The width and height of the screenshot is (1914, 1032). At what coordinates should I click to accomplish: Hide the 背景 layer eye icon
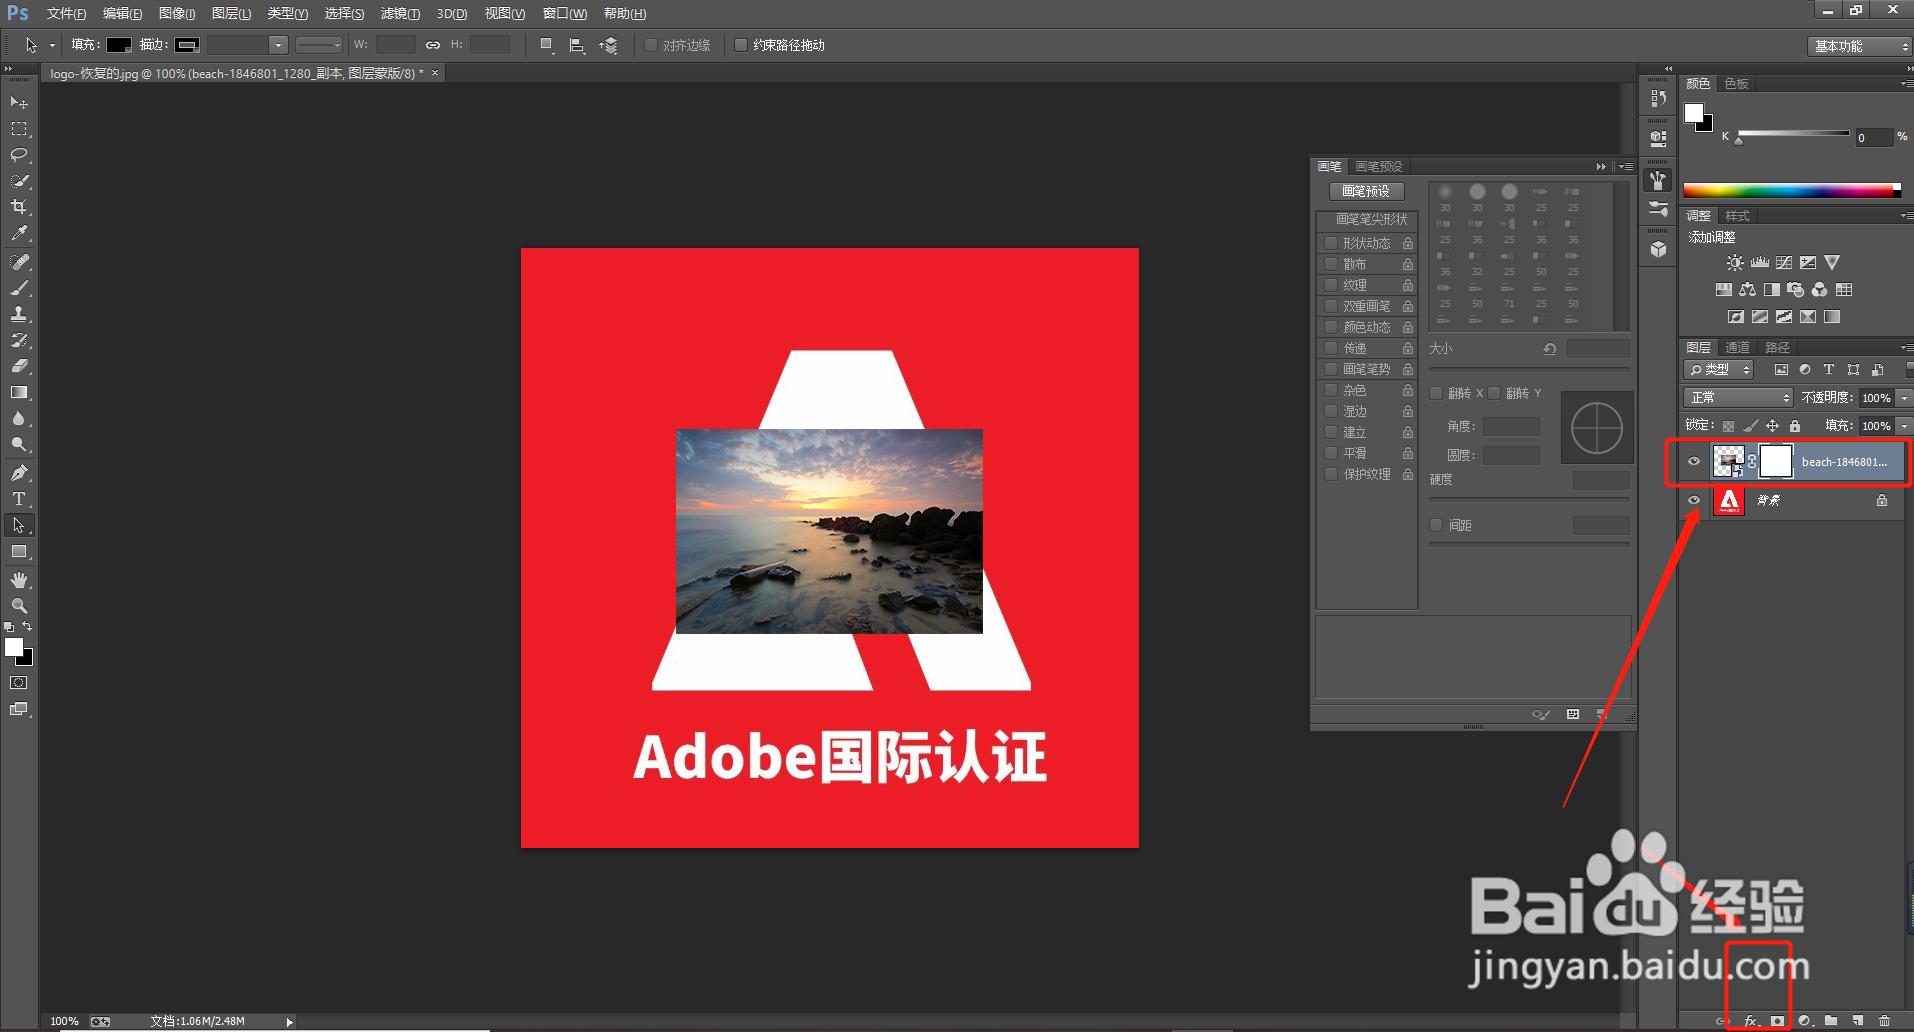click(1694, 500)
